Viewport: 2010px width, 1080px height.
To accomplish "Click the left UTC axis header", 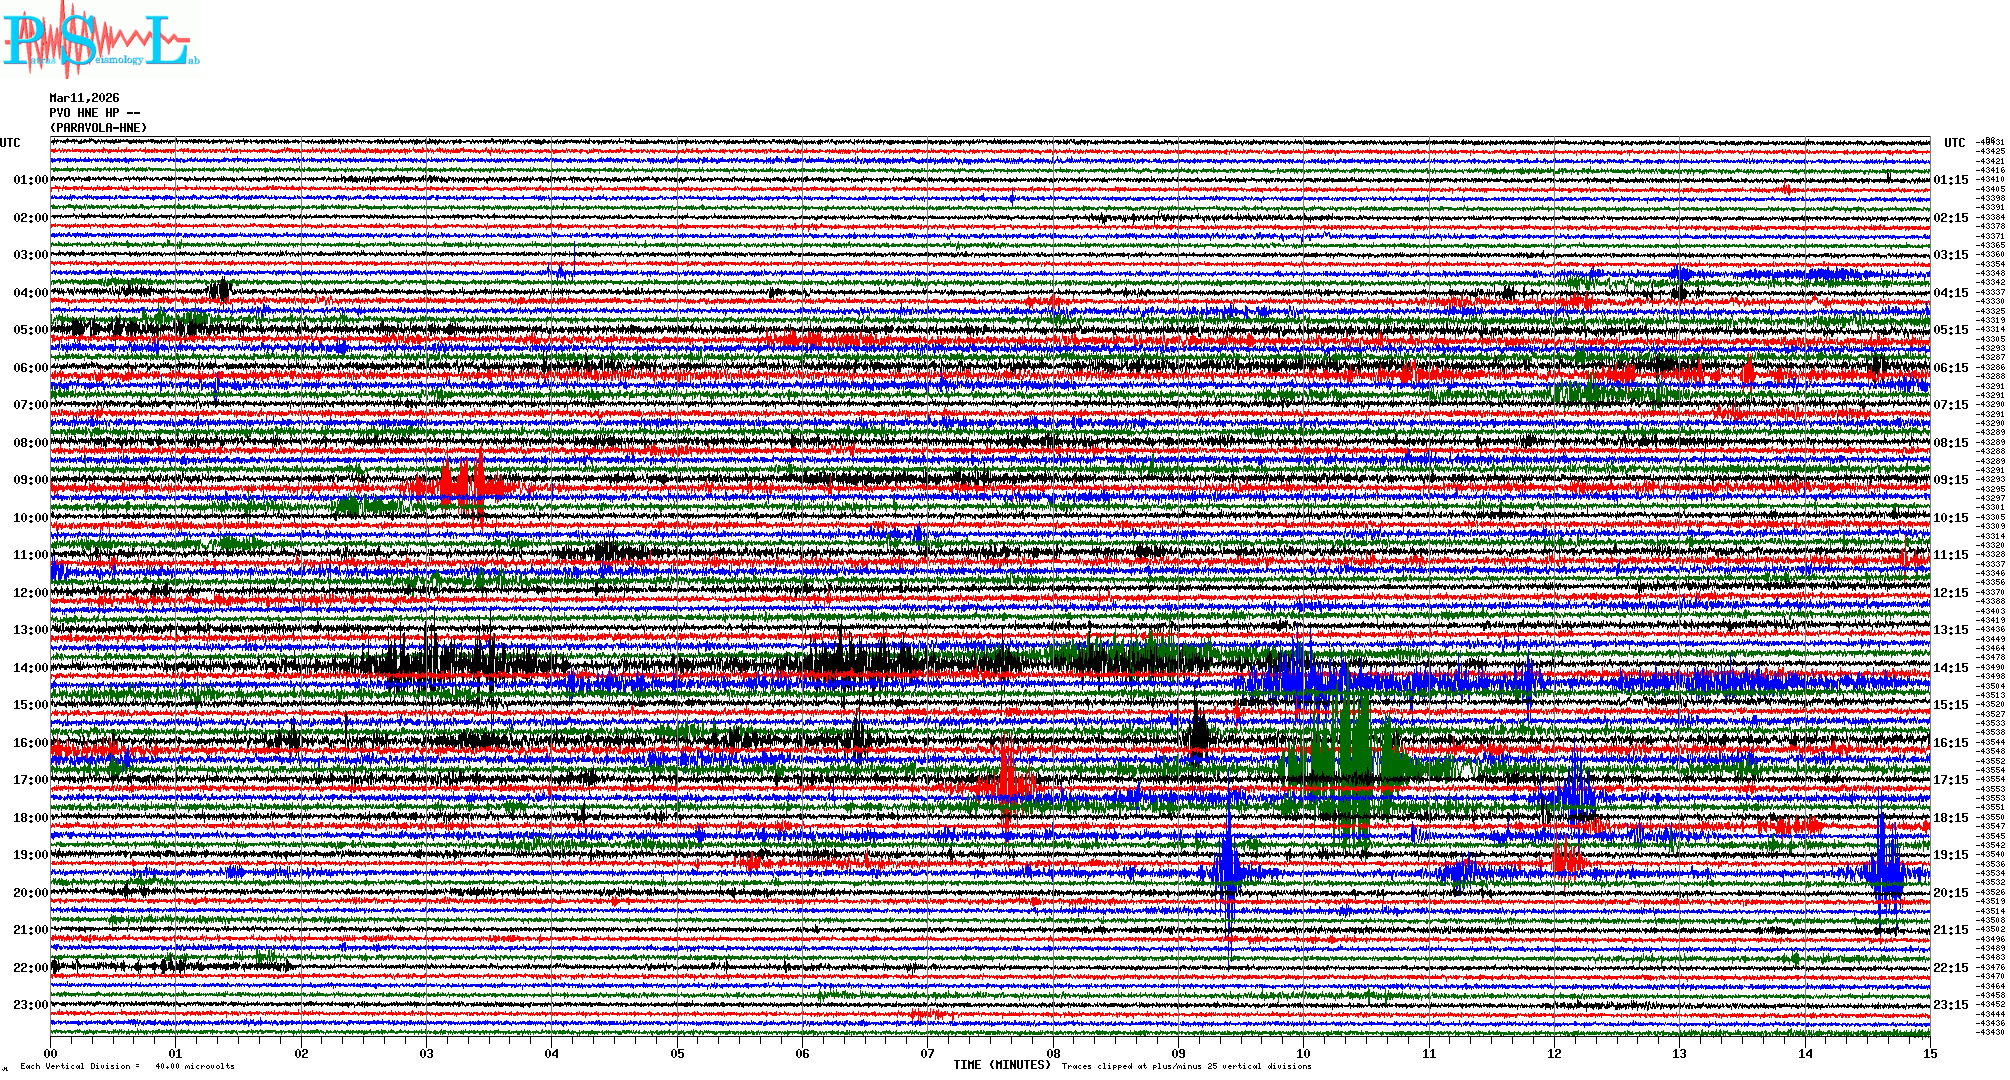I will 10,143.
